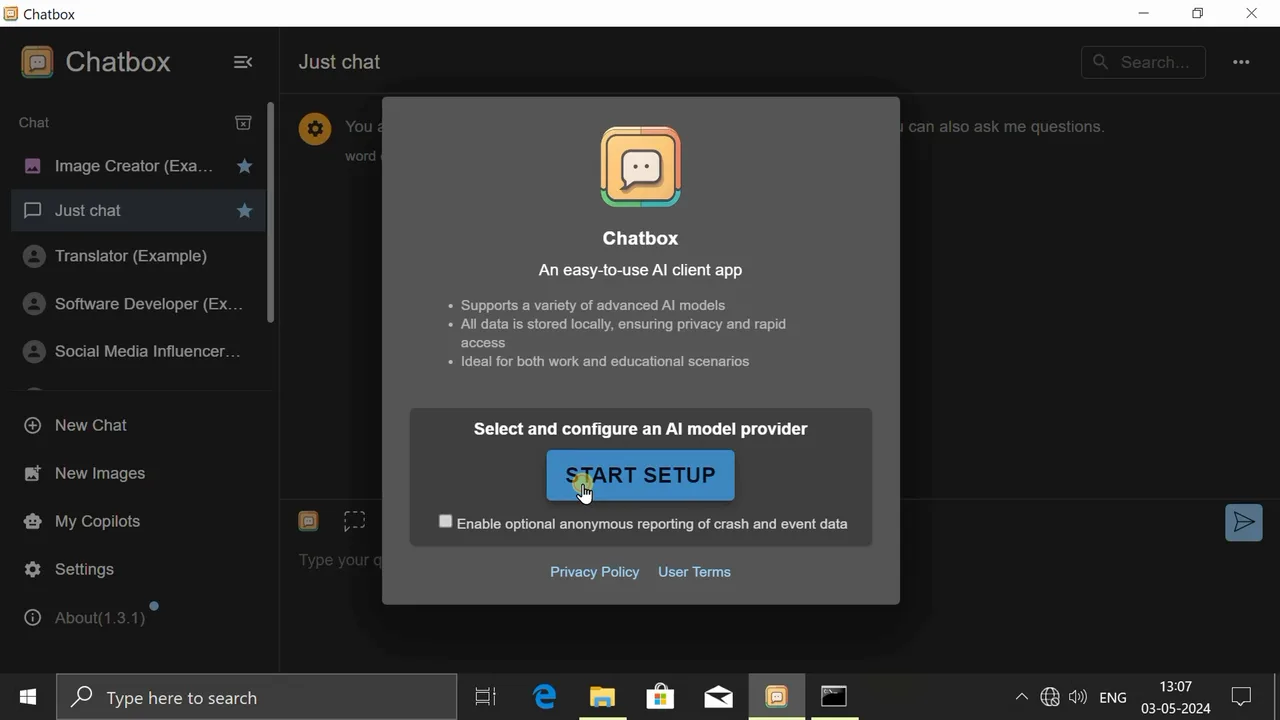Click the START SETUP button
1280x720 pixels.
click(x=640, y=475)
